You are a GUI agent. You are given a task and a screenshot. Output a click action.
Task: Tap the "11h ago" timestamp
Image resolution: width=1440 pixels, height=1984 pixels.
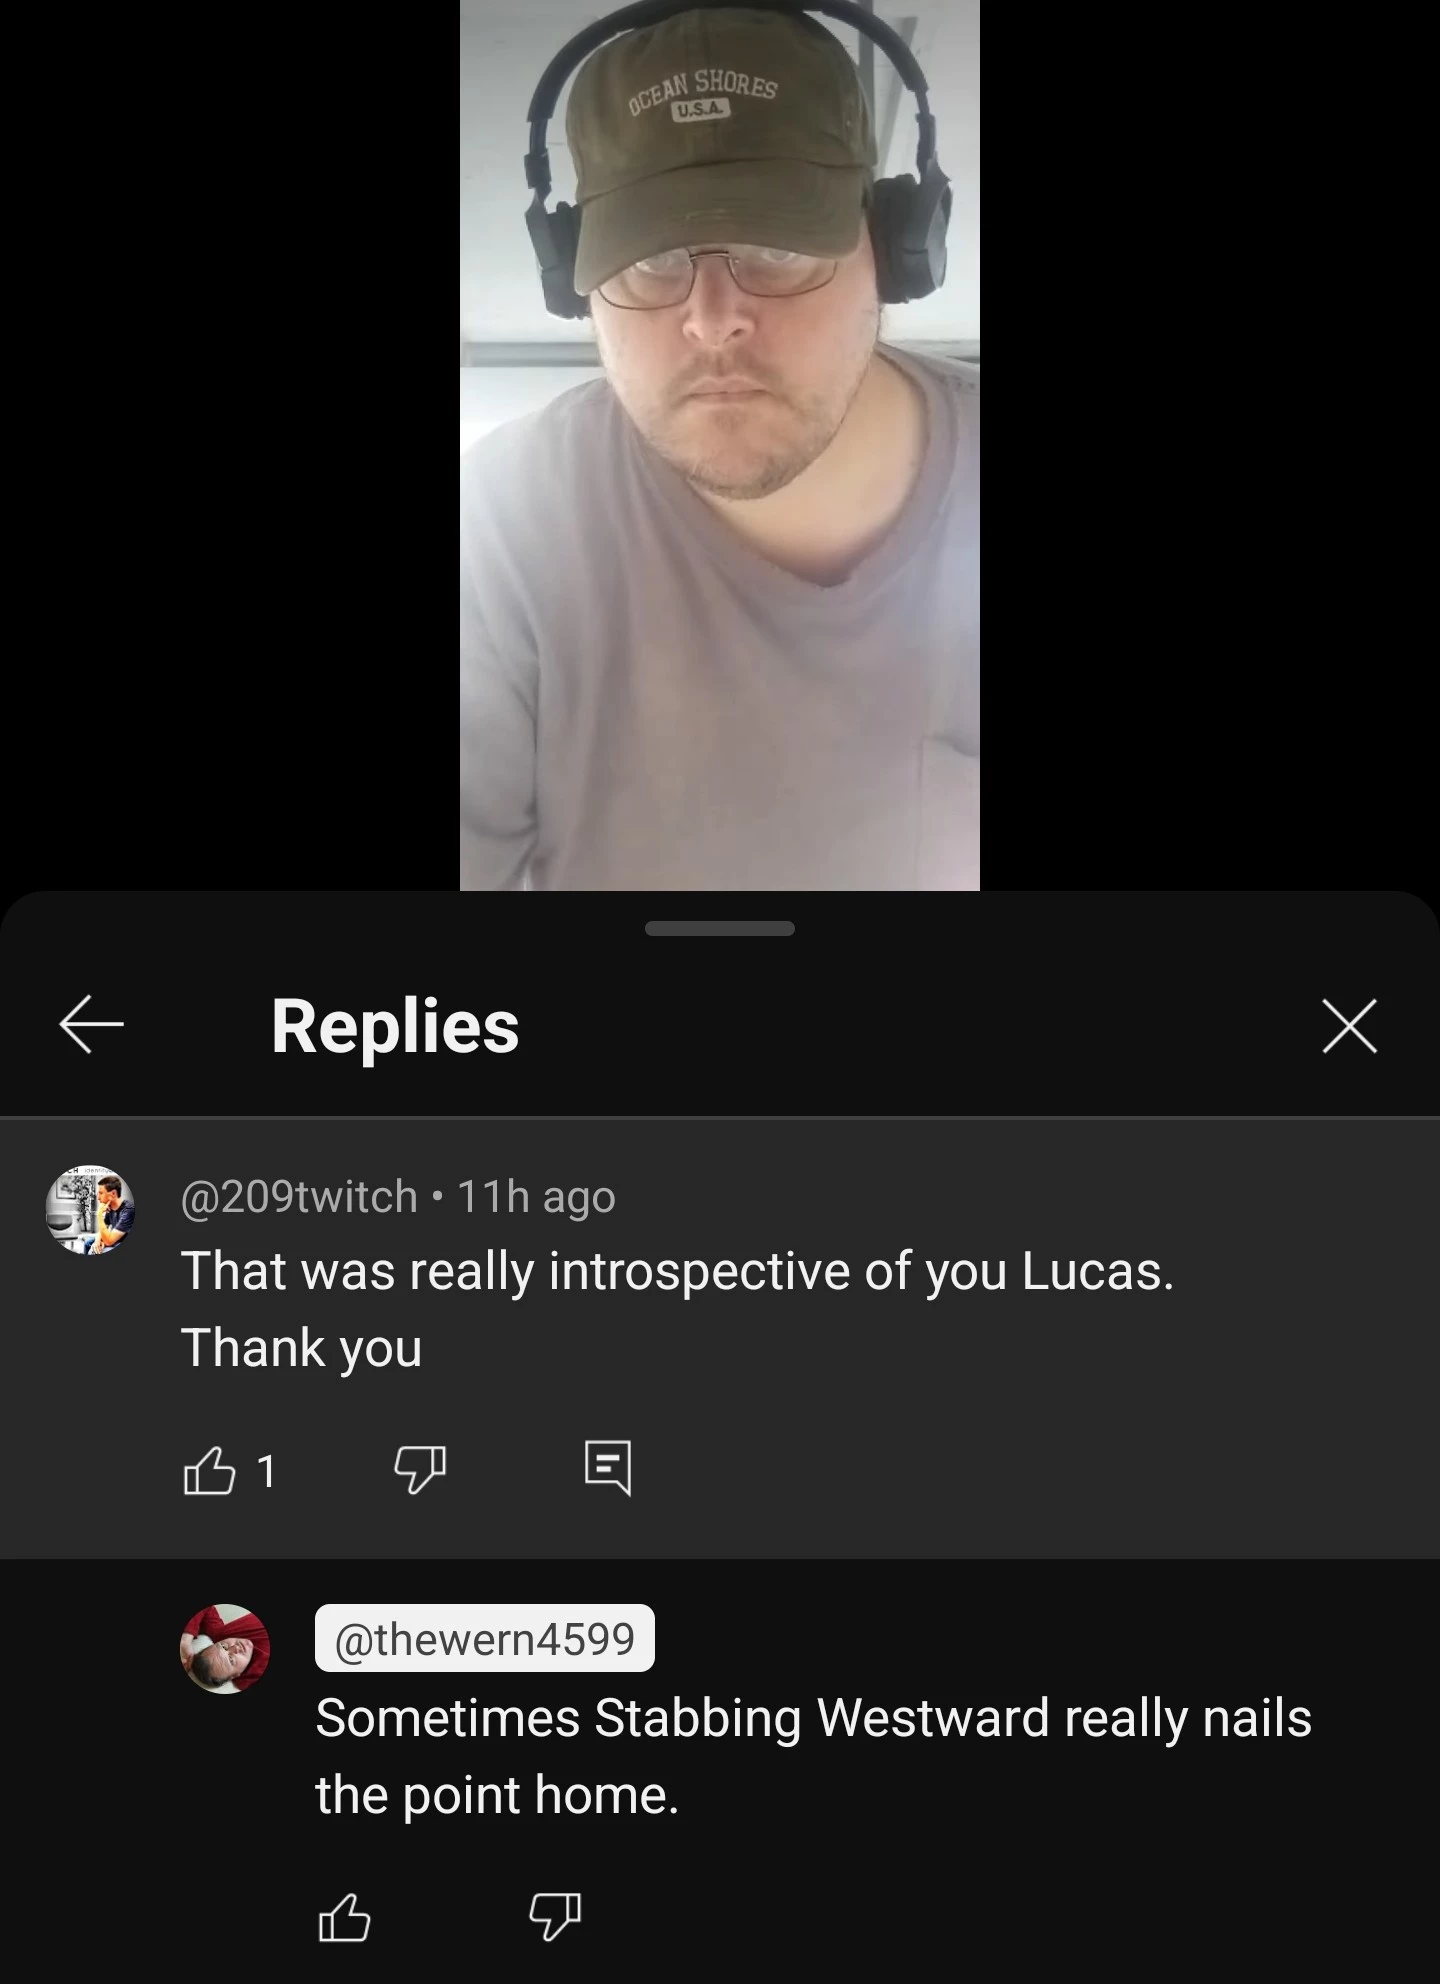(x=536, y=1197)
